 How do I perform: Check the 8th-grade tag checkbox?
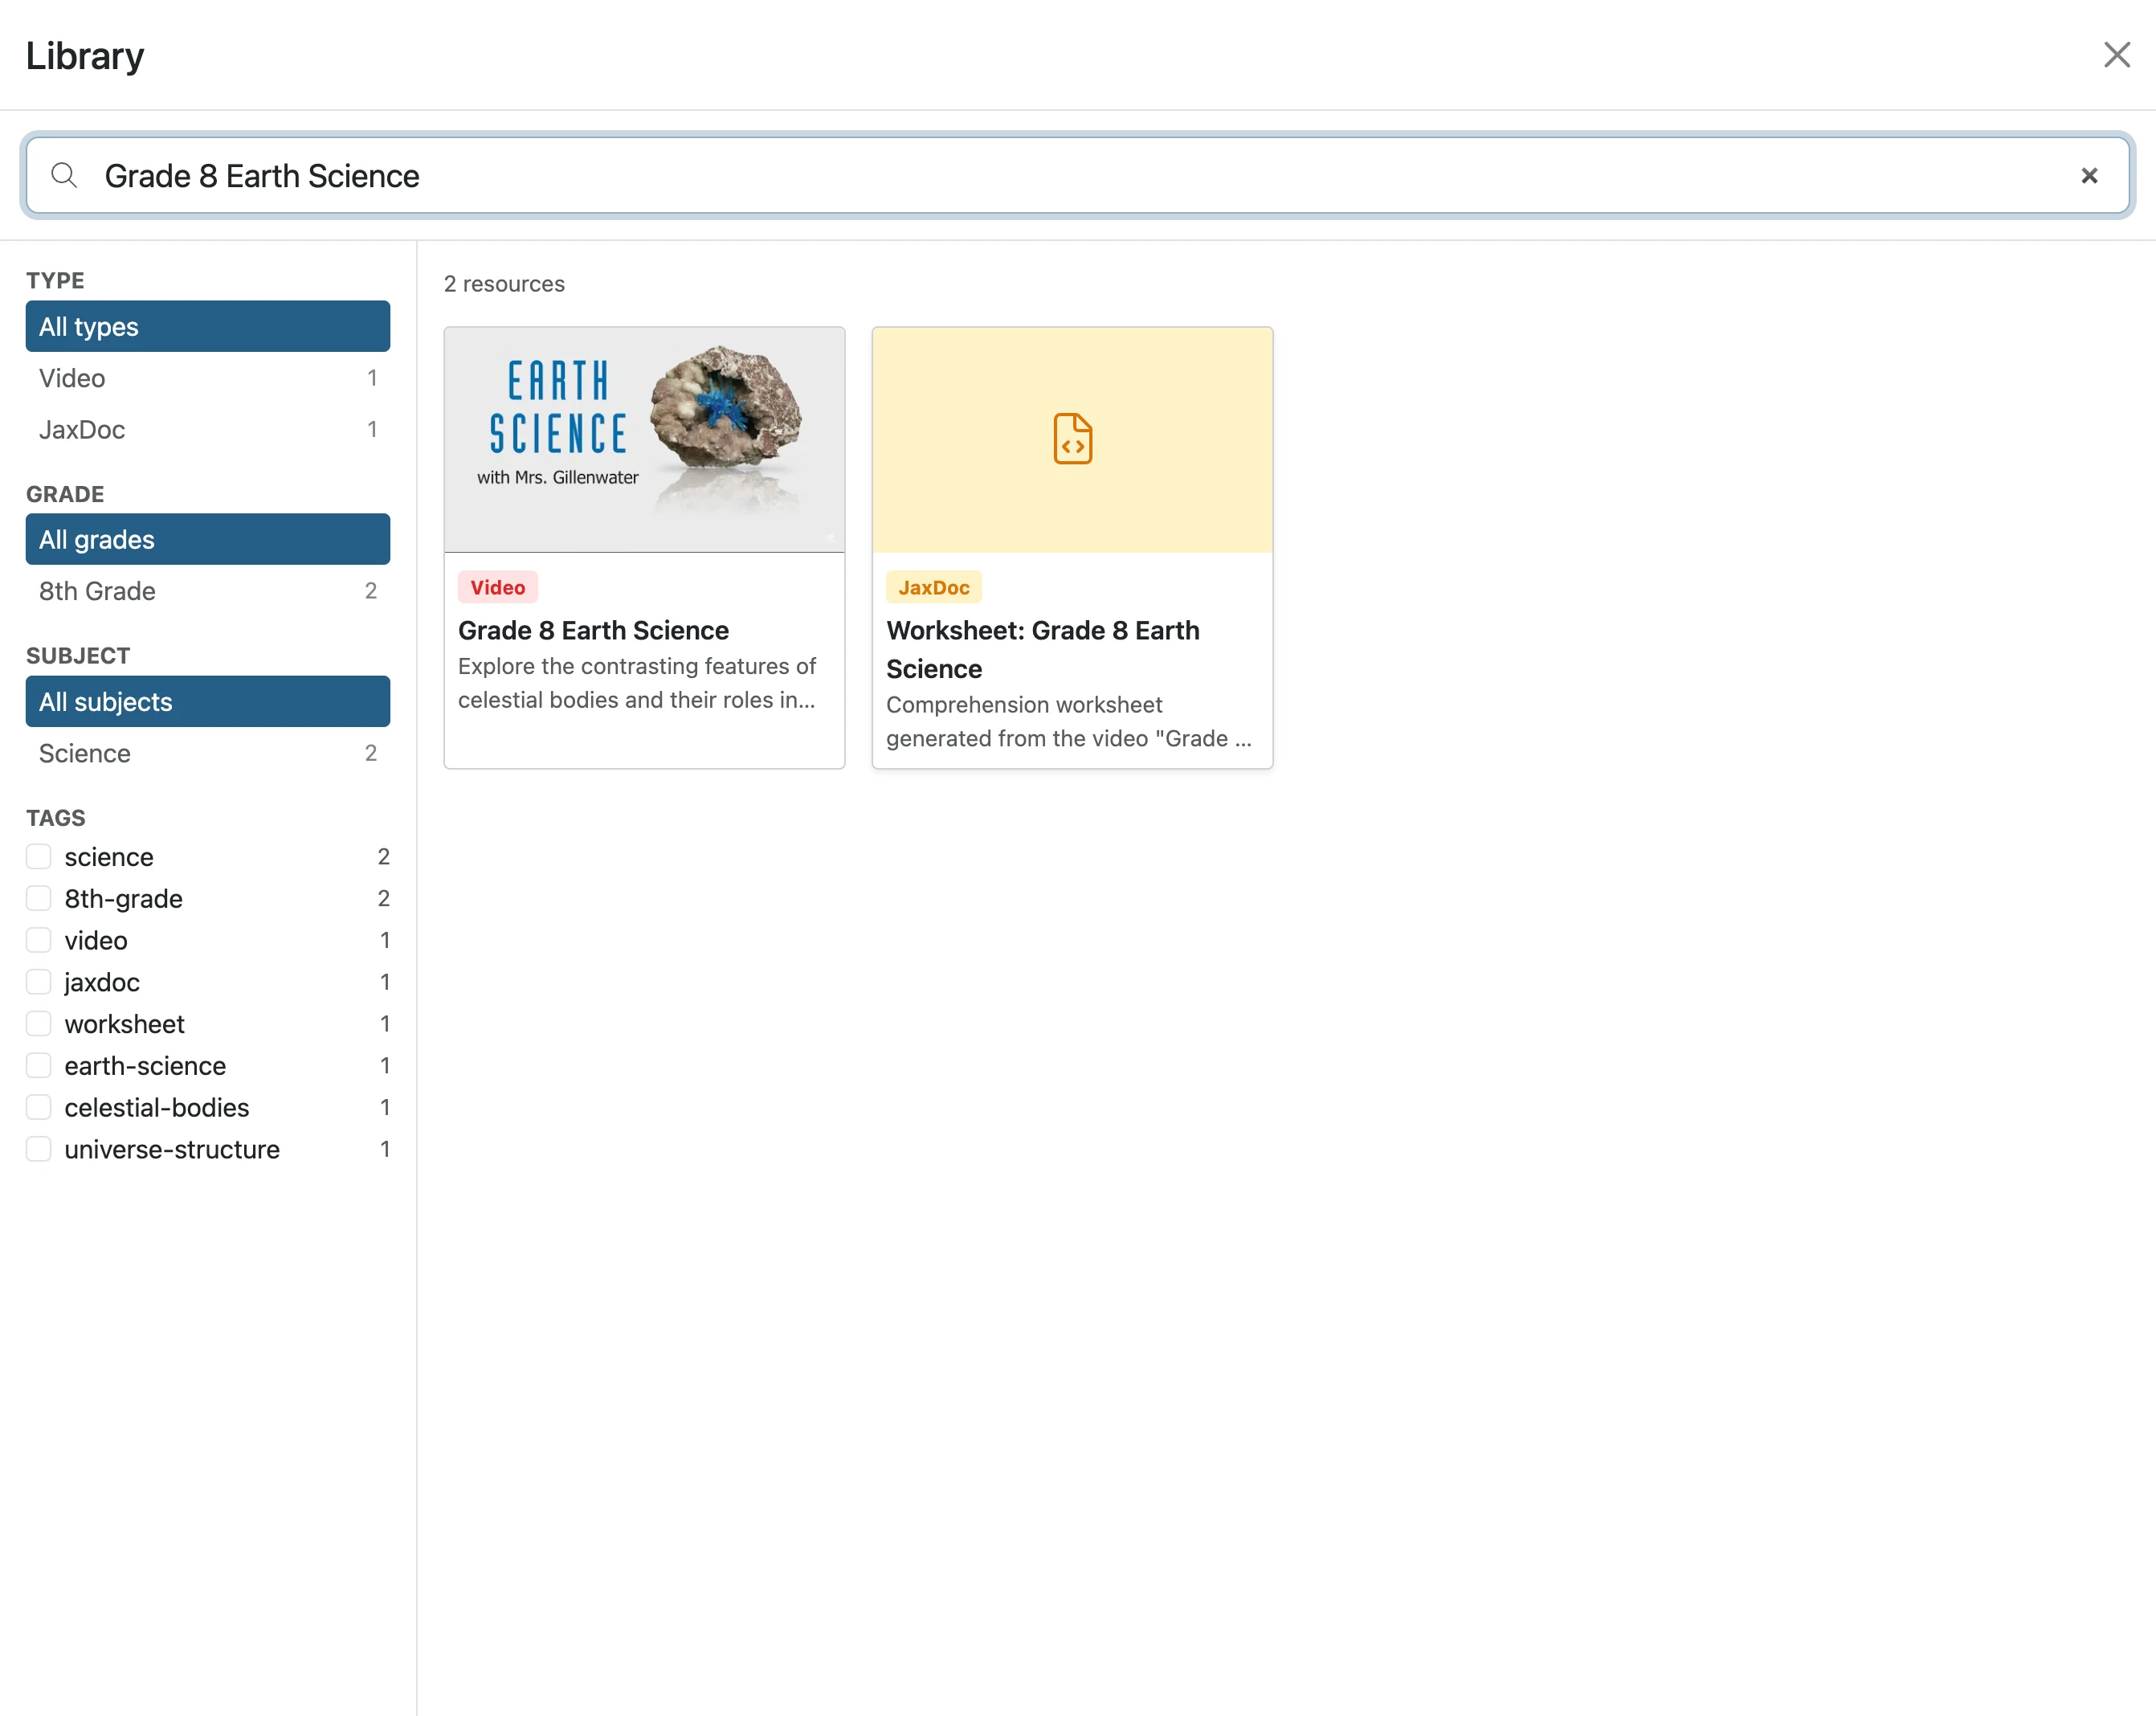tap(38, 898)
